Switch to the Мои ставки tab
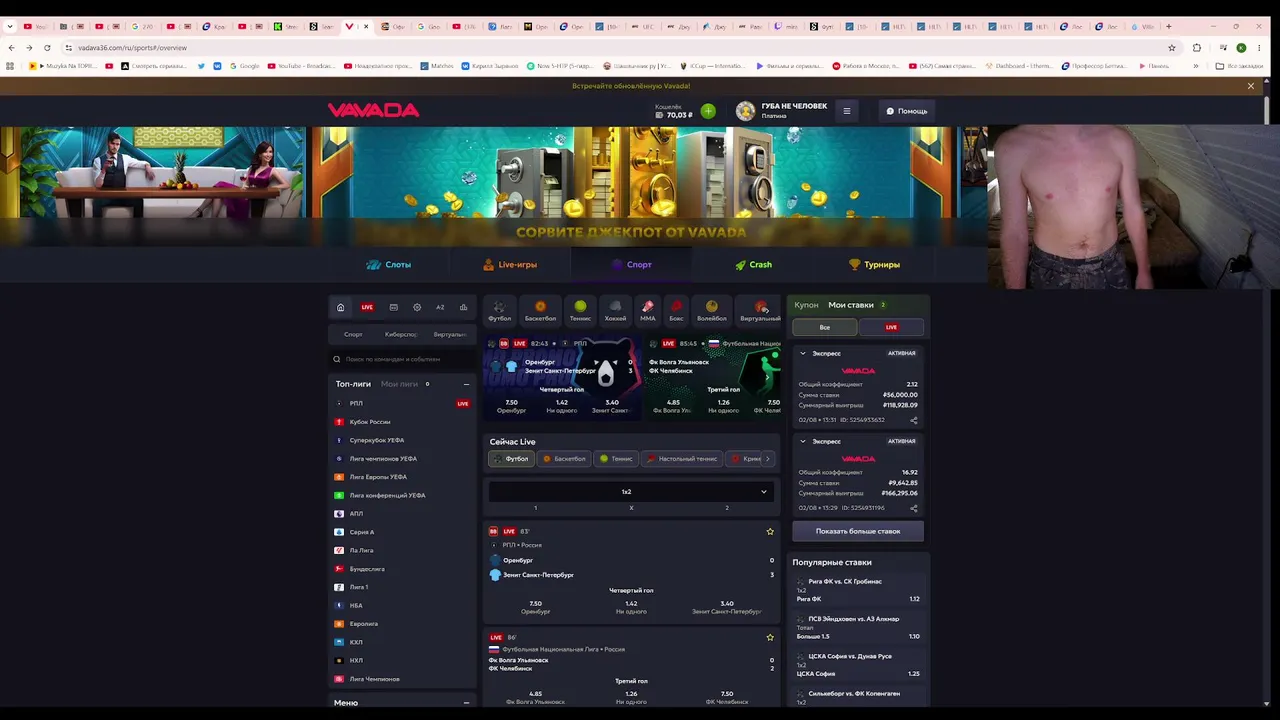 click(851, 305)
